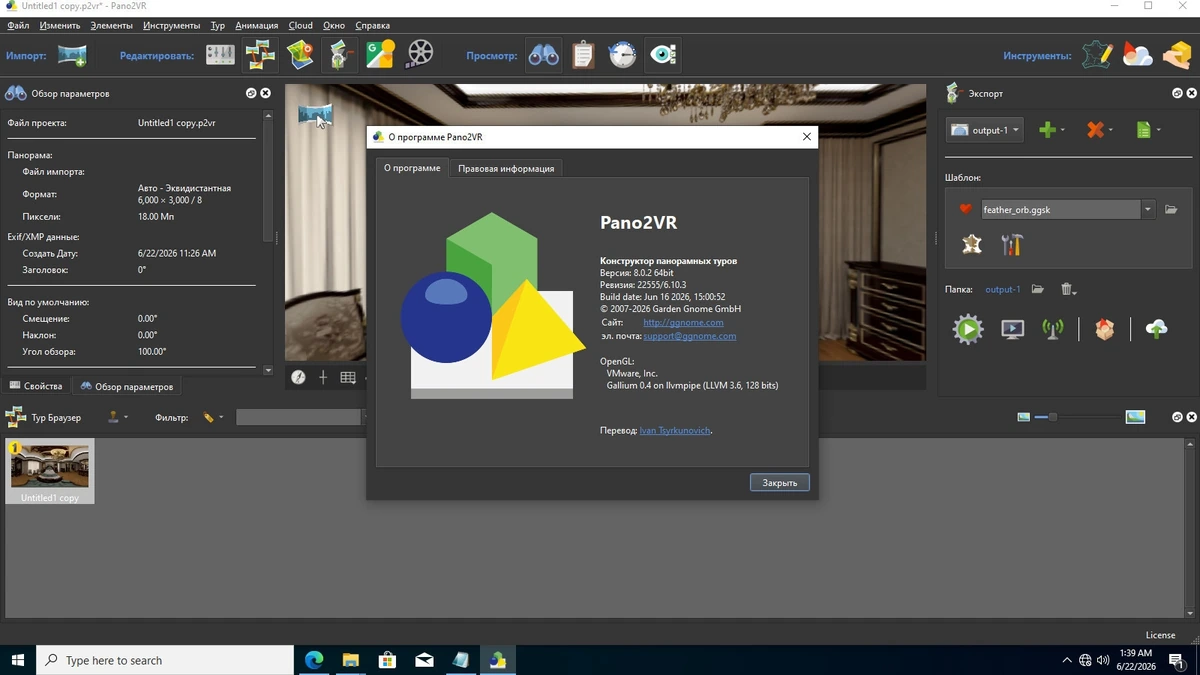1200x675 pixels.
Task: Open the Gnome Cloud tool icon
Action: (1137, 55)
